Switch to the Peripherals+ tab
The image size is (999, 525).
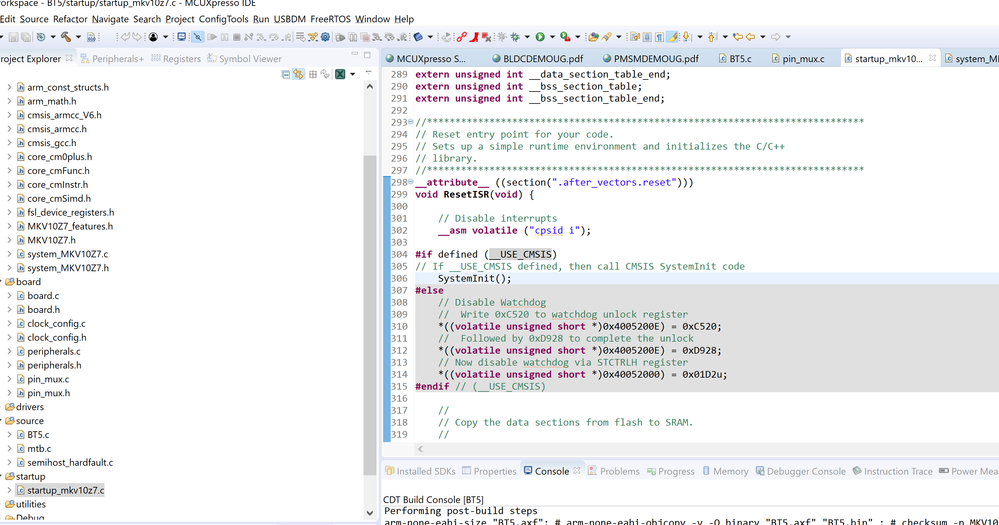112,59
